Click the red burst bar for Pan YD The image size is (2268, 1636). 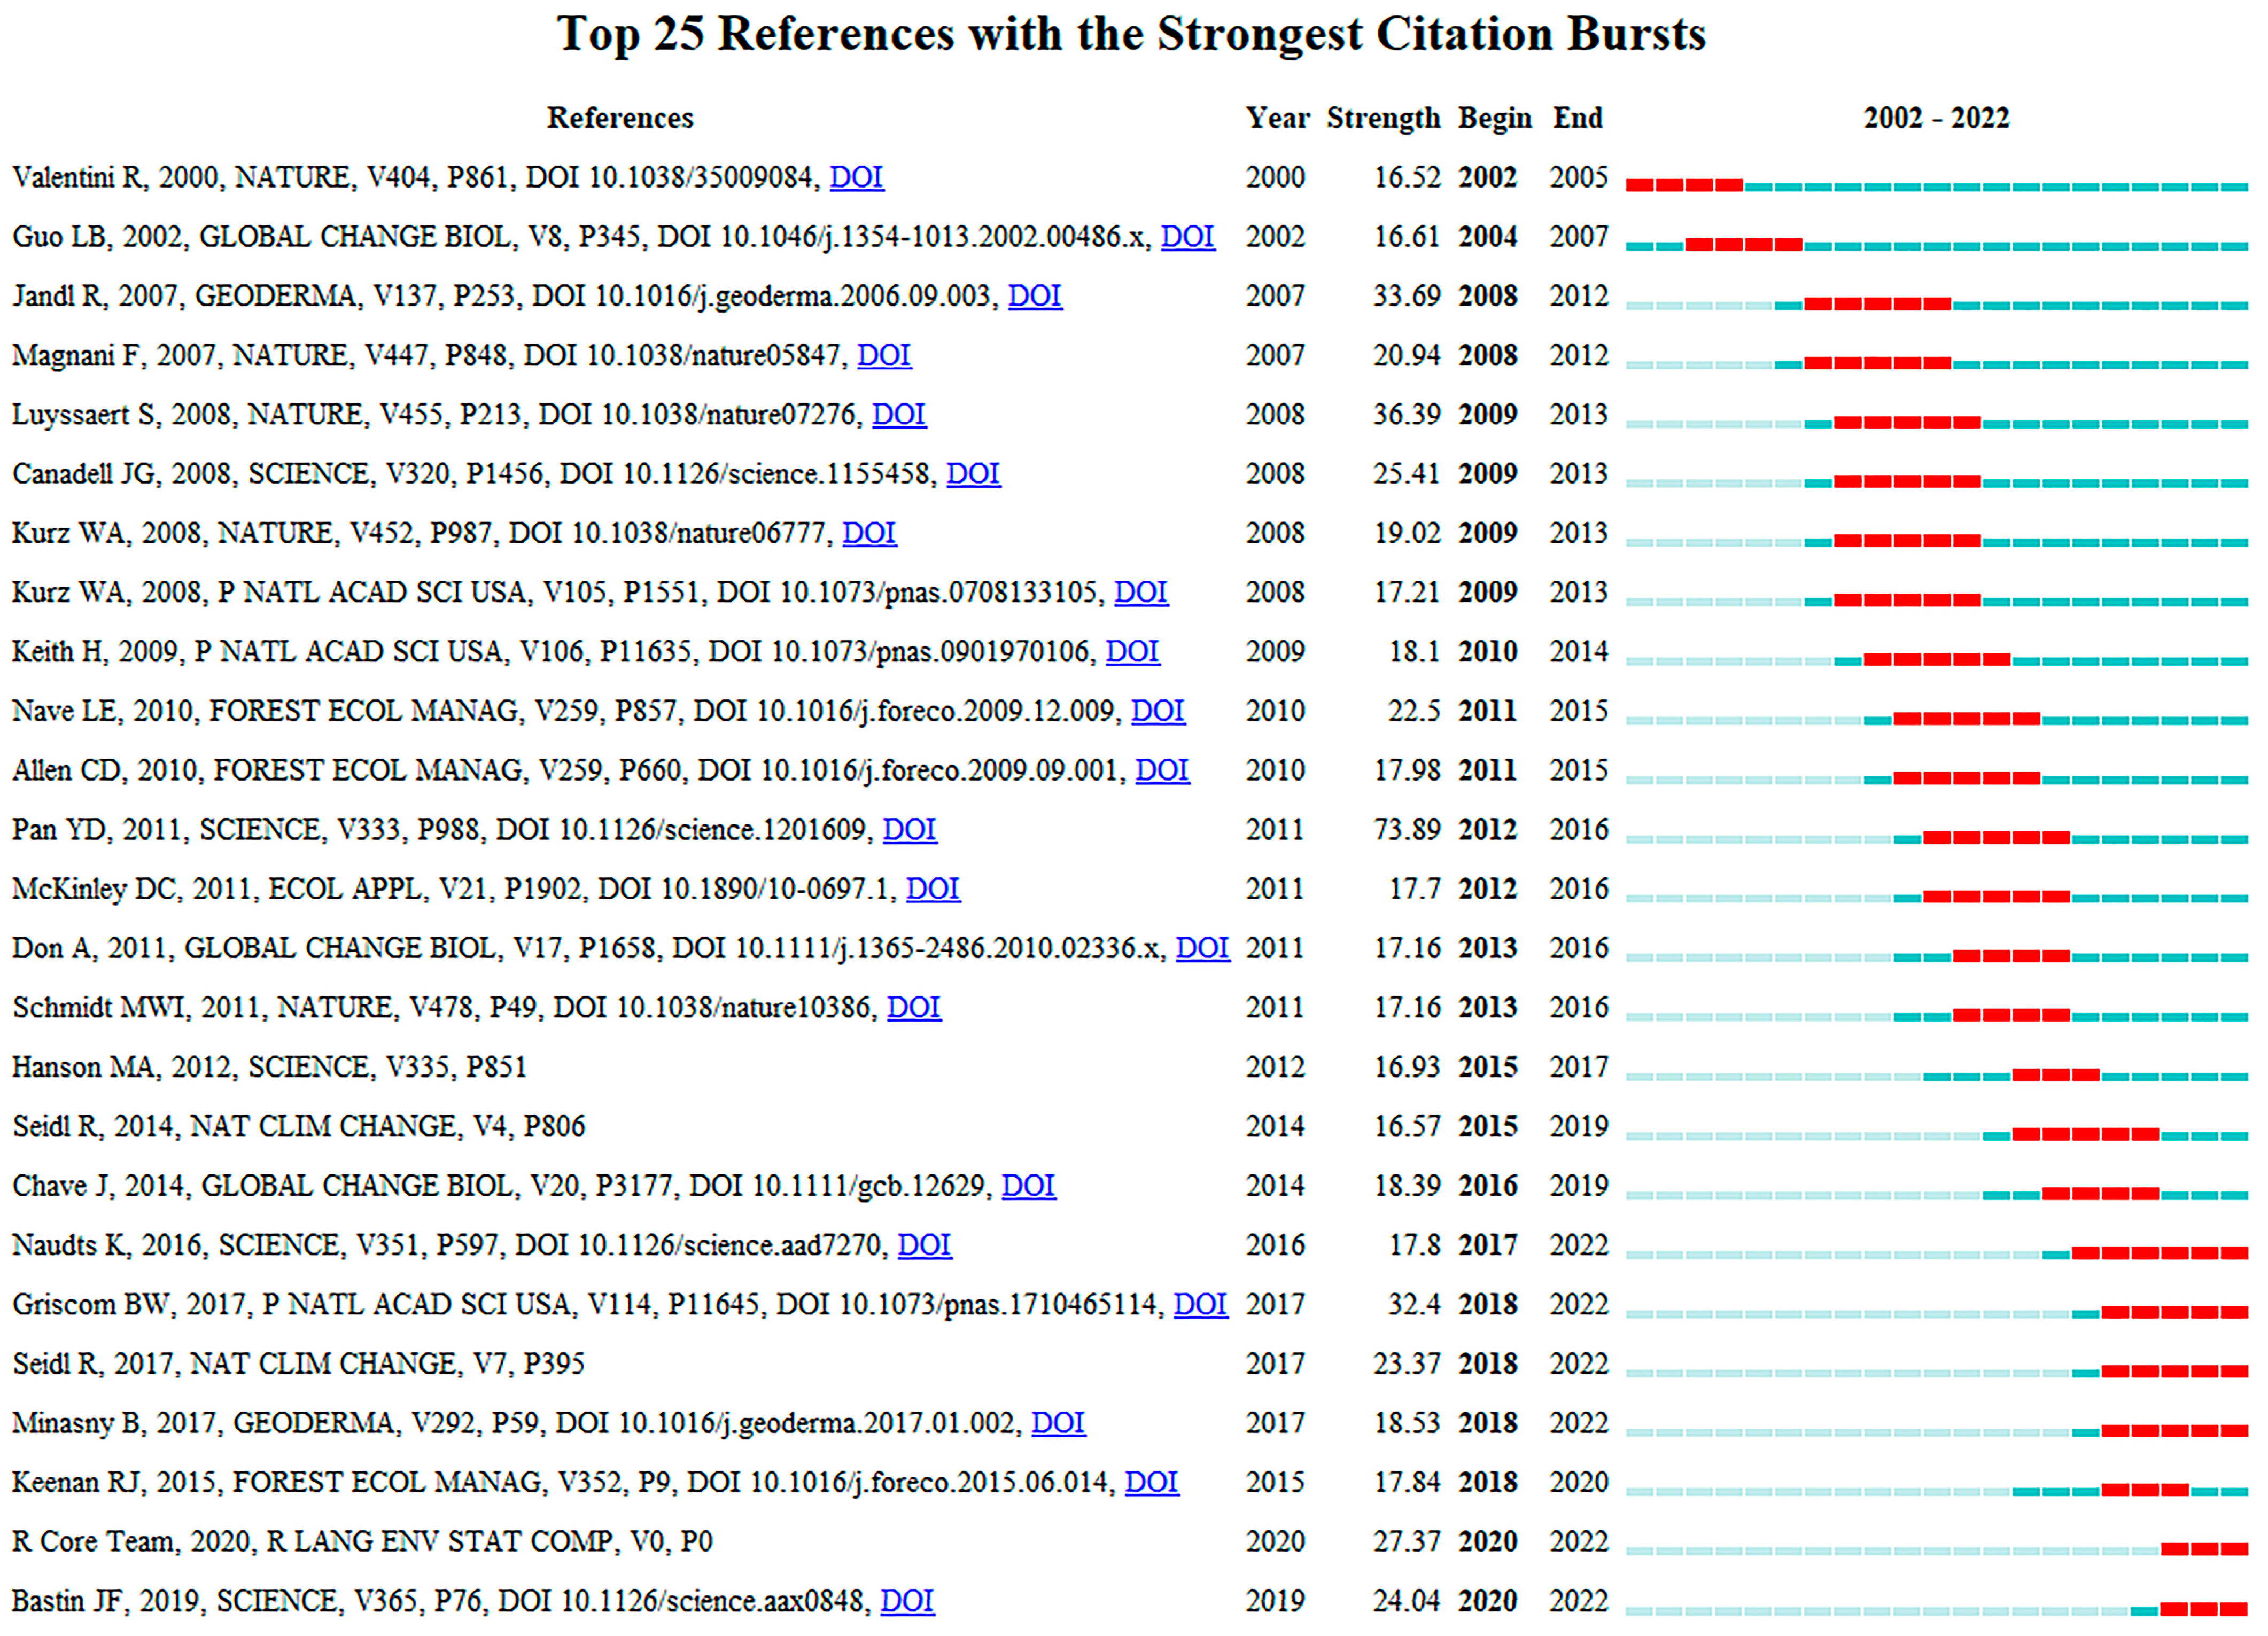[1995, 837]
